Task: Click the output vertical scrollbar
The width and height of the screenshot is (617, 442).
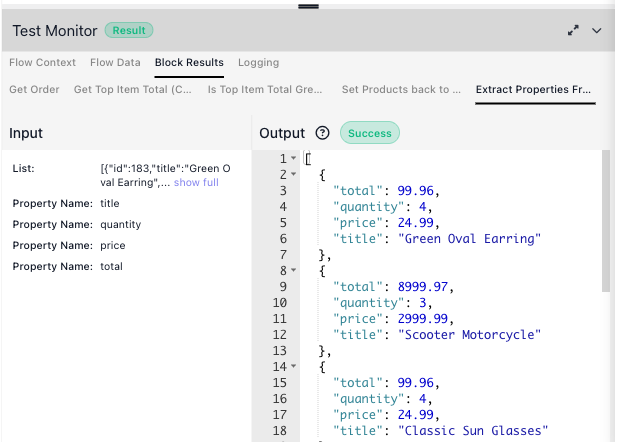Action: 606,221
